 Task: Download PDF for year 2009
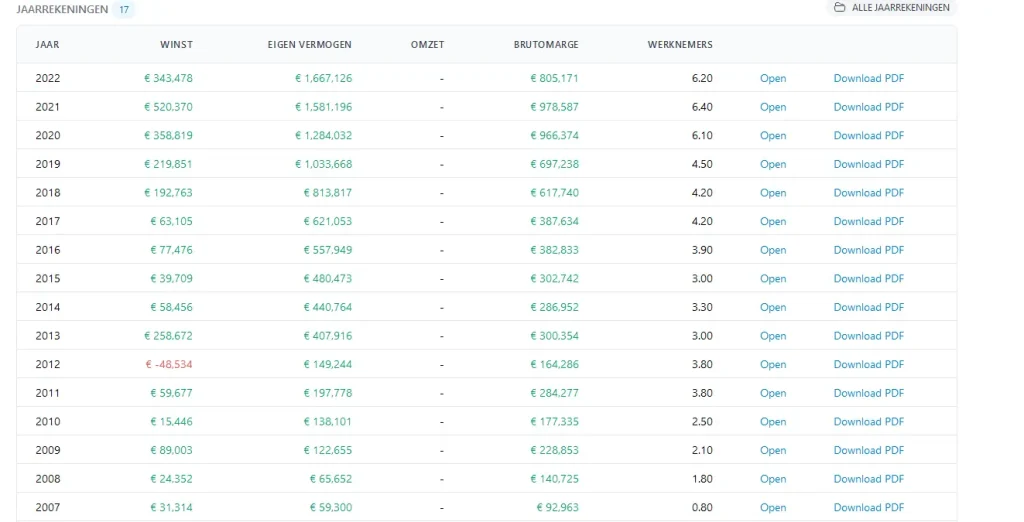click(868, 450)
